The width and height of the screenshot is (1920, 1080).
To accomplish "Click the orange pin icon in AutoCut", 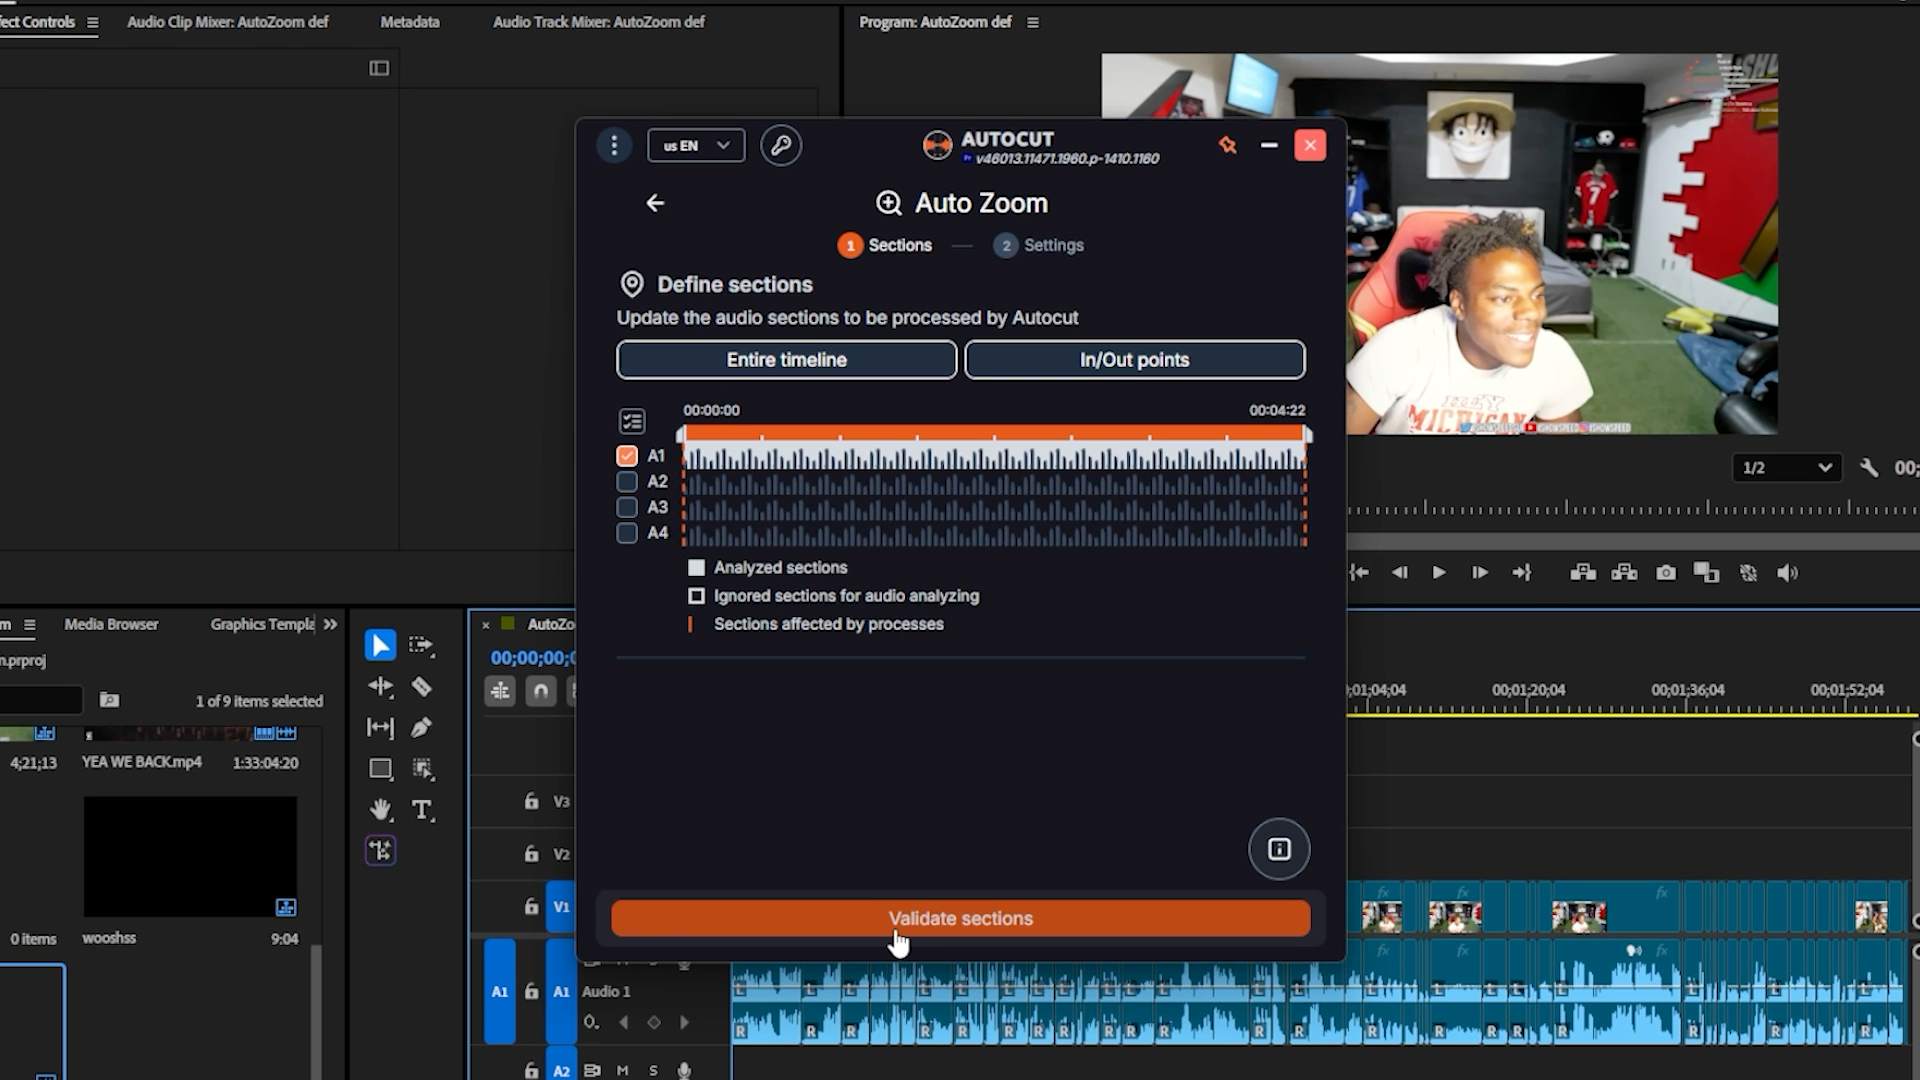I will pos(1228,146).
